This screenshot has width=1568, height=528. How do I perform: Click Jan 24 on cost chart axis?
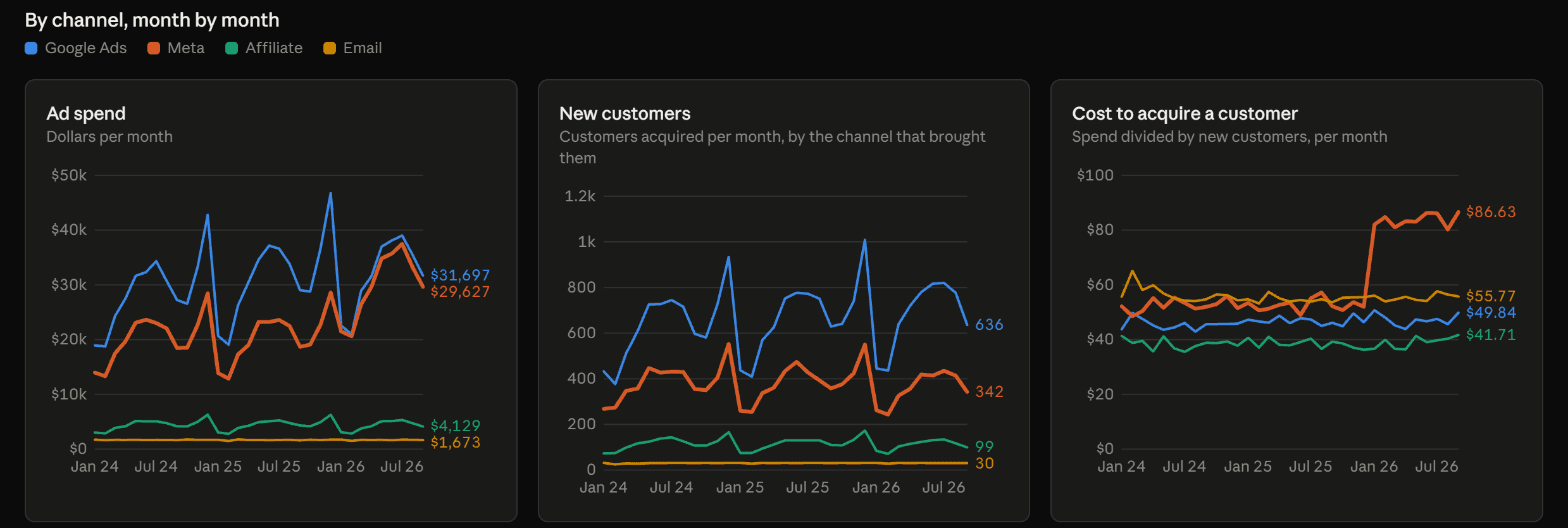tap(1121, 467)
